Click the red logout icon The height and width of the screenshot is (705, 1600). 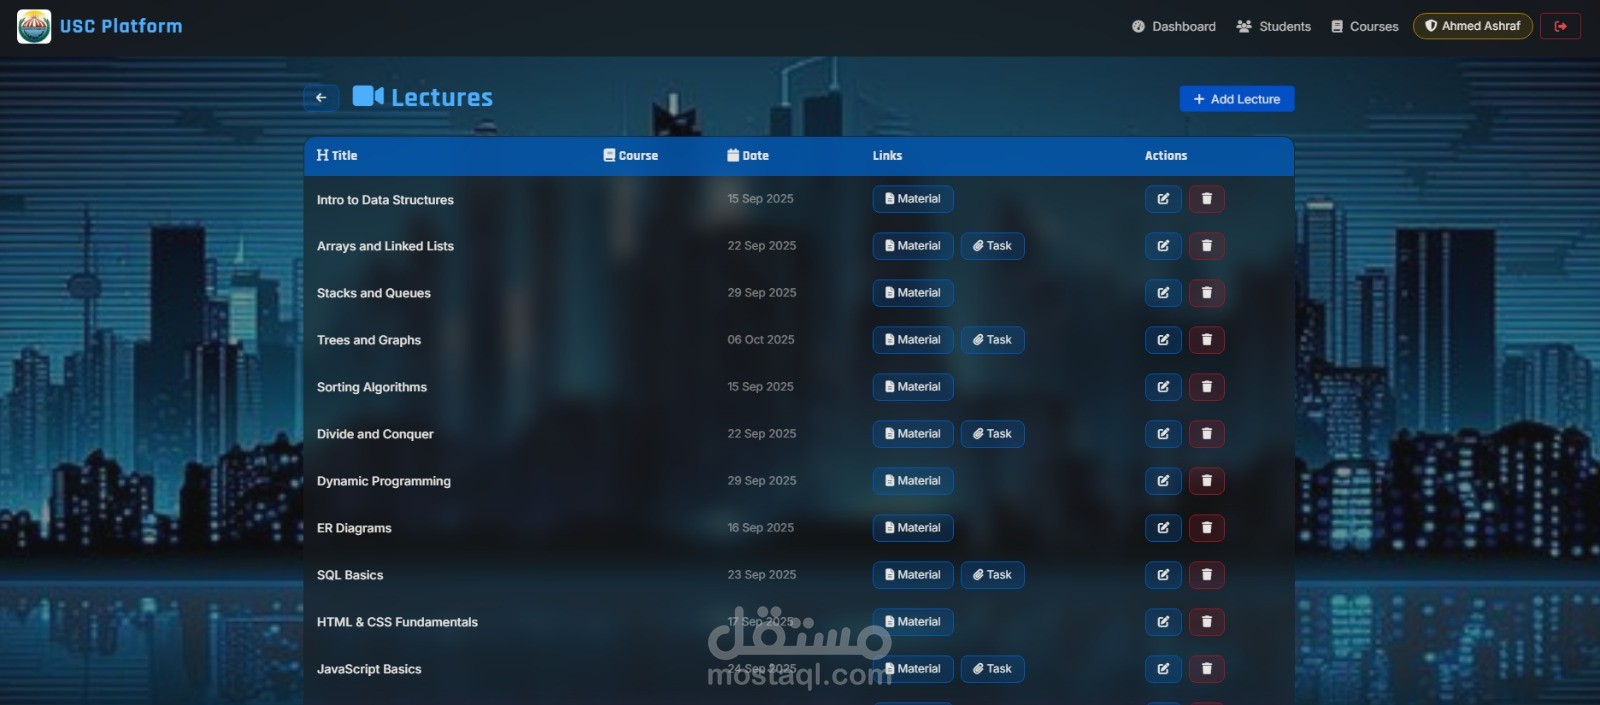pyautogui.click(x=1560, y=26)
